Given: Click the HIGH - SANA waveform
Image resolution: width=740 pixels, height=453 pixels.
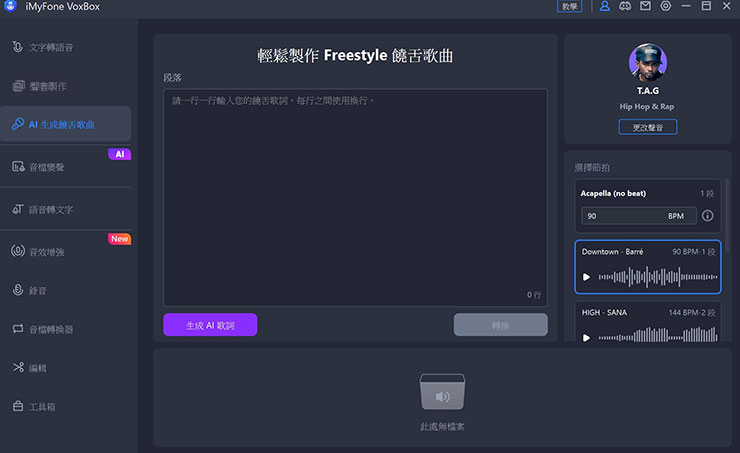Looking at the screenshot, I should [658, 335].
